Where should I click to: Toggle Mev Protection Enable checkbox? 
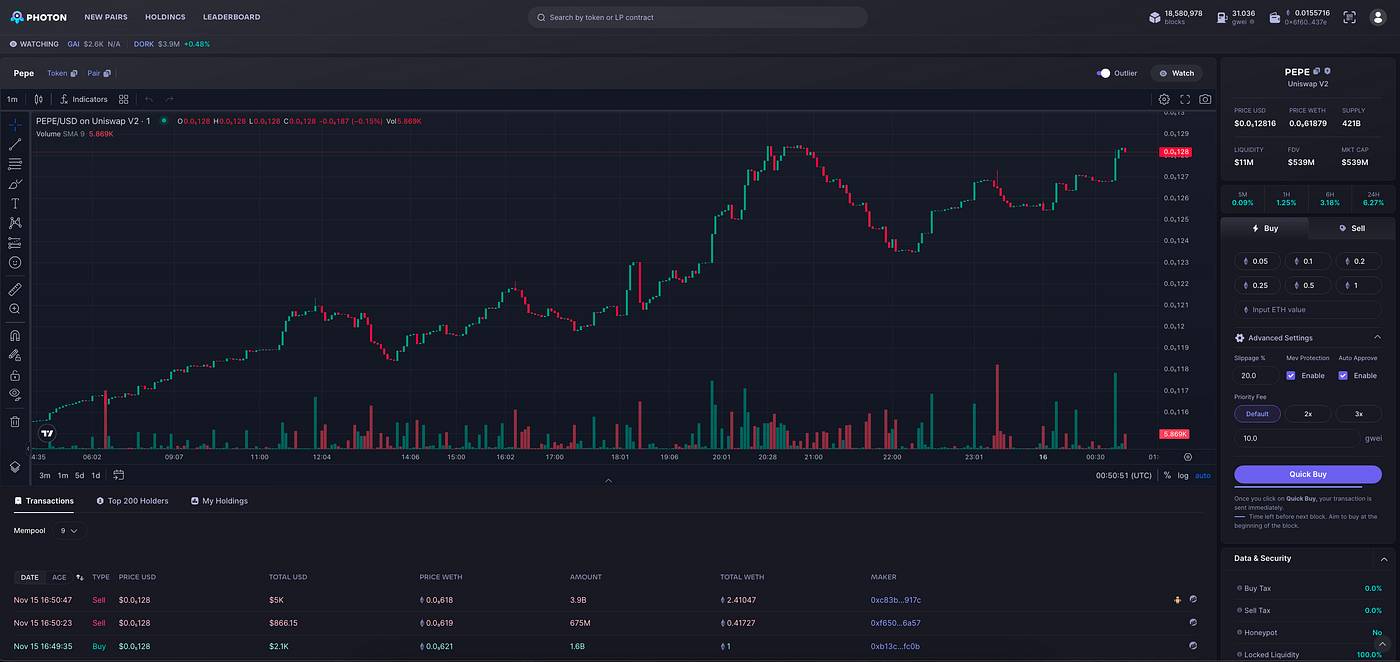pos(1291,375)
